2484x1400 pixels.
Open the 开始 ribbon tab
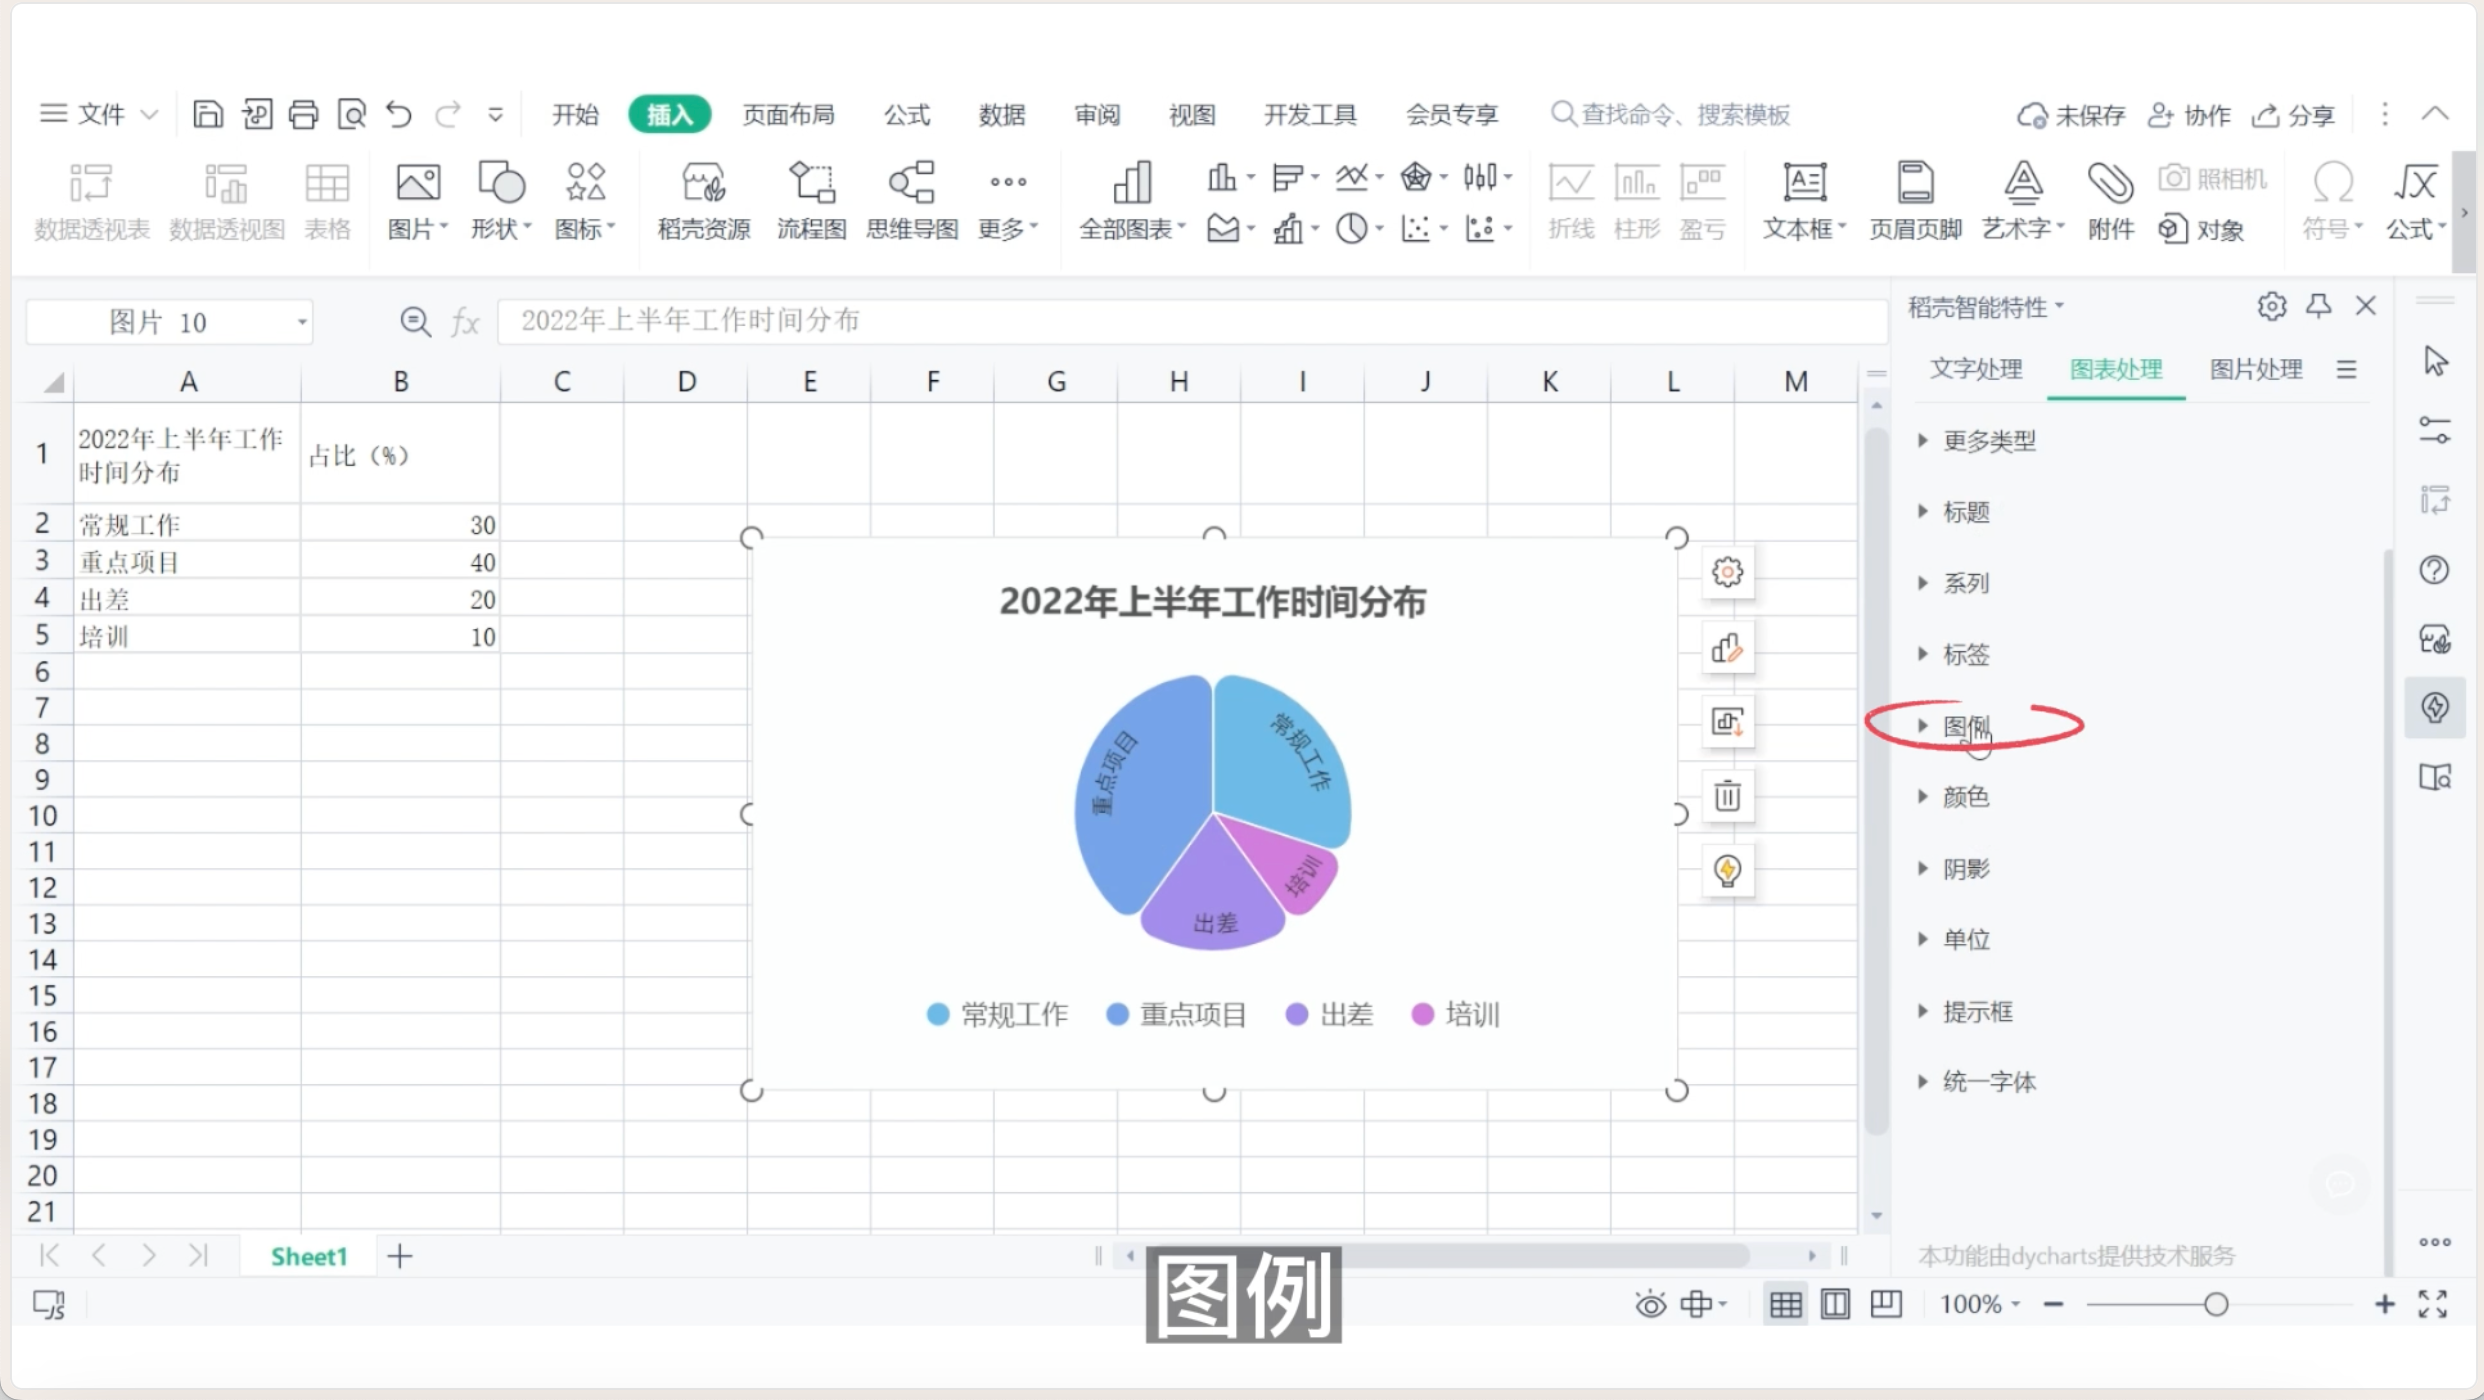tap(575, 115)
